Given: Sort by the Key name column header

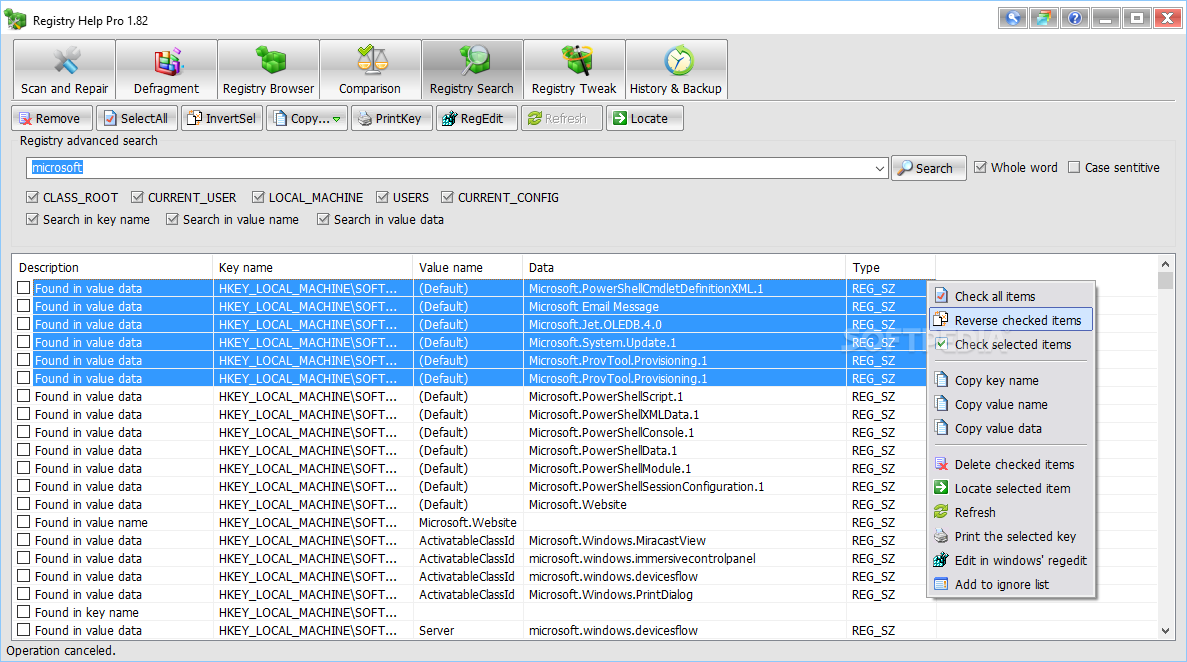Looking at the screenshot, I should pos(313,267).
